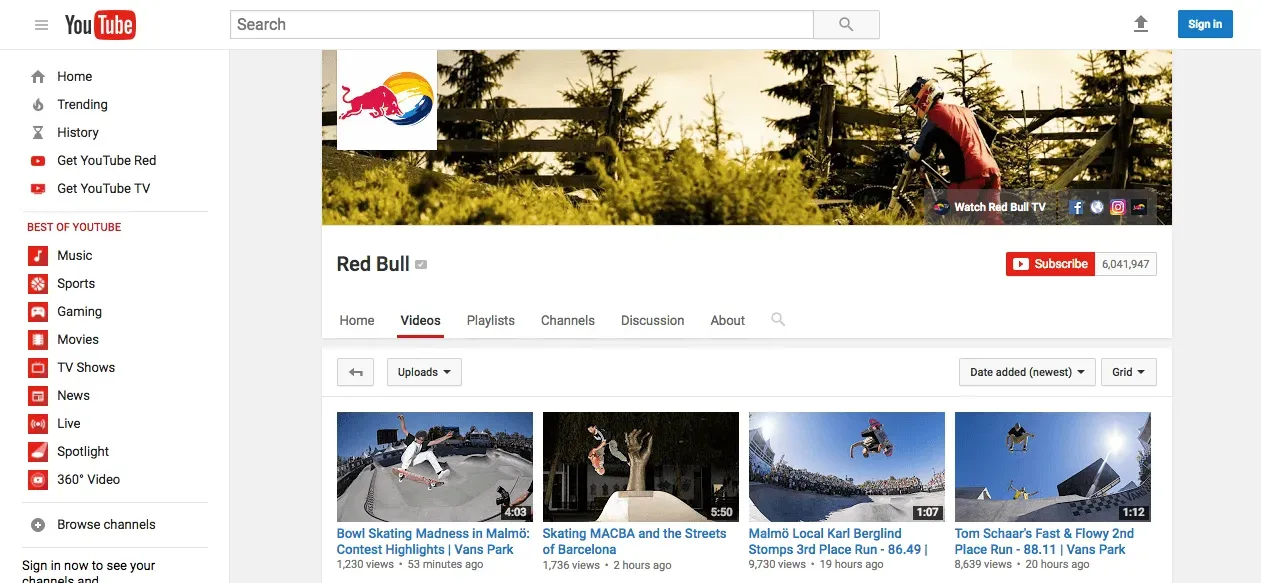Open Red Bull's Instagram via banner icon
This screenshot has width=1261, height=583.
tap(1117, 207)
